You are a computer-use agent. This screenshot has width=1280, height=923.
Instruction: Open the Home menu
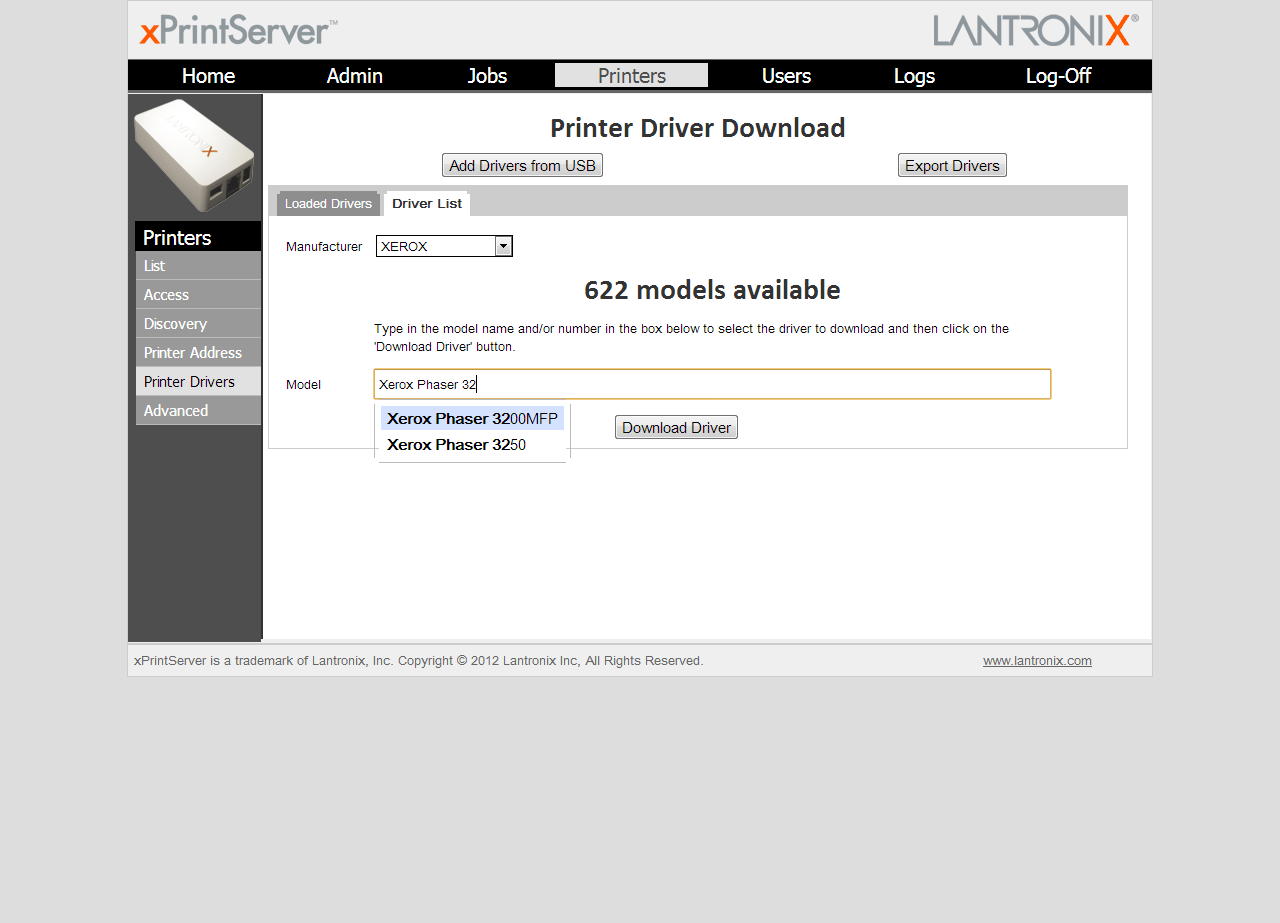coord(208,76)
